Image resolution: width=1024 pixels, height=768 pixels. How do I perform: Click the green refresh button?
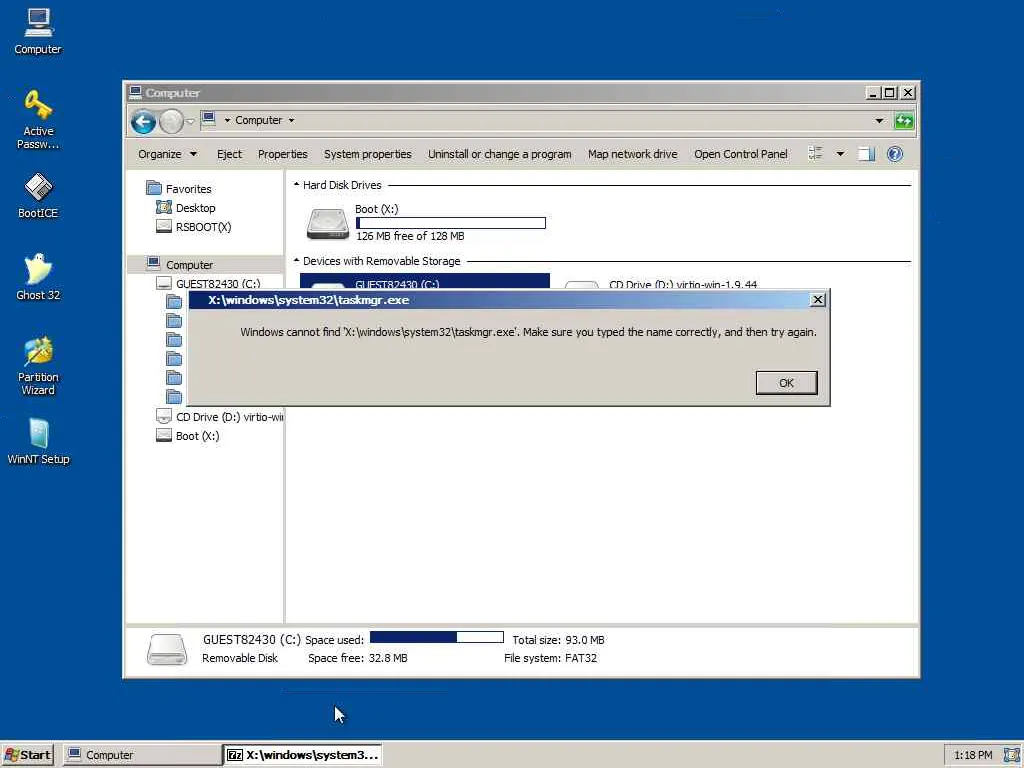(904, 121)
